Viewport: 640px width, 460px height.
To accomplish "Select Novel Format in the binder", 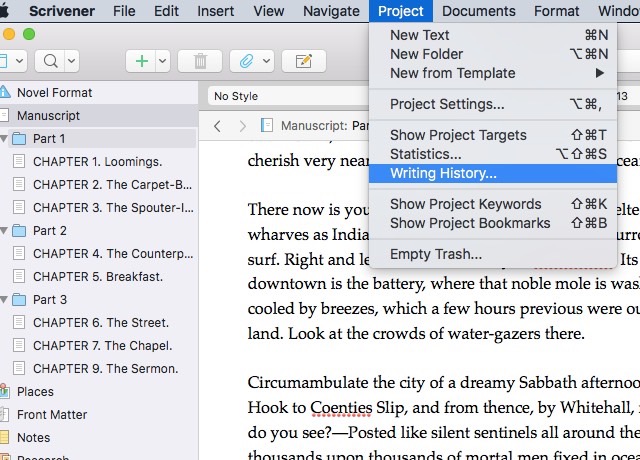I will 55,93.
